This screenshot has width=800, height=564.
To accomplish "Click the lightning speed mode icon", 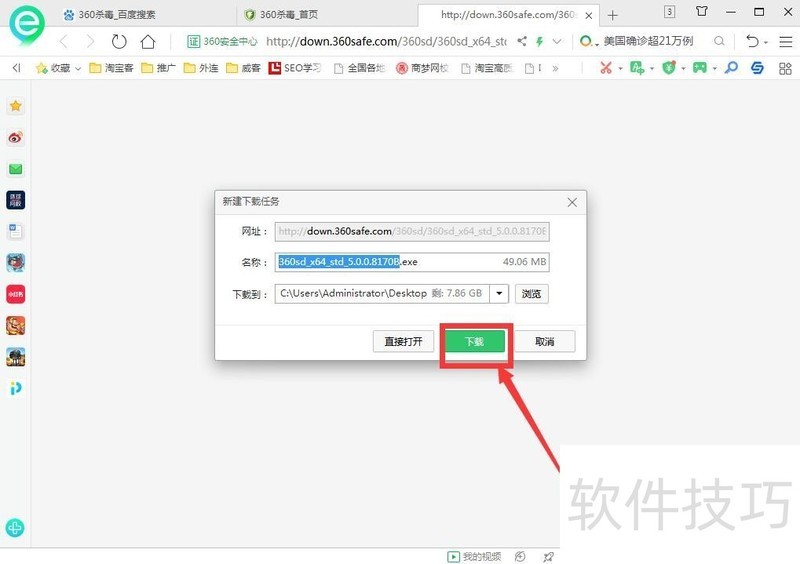I will click(539, 41).
